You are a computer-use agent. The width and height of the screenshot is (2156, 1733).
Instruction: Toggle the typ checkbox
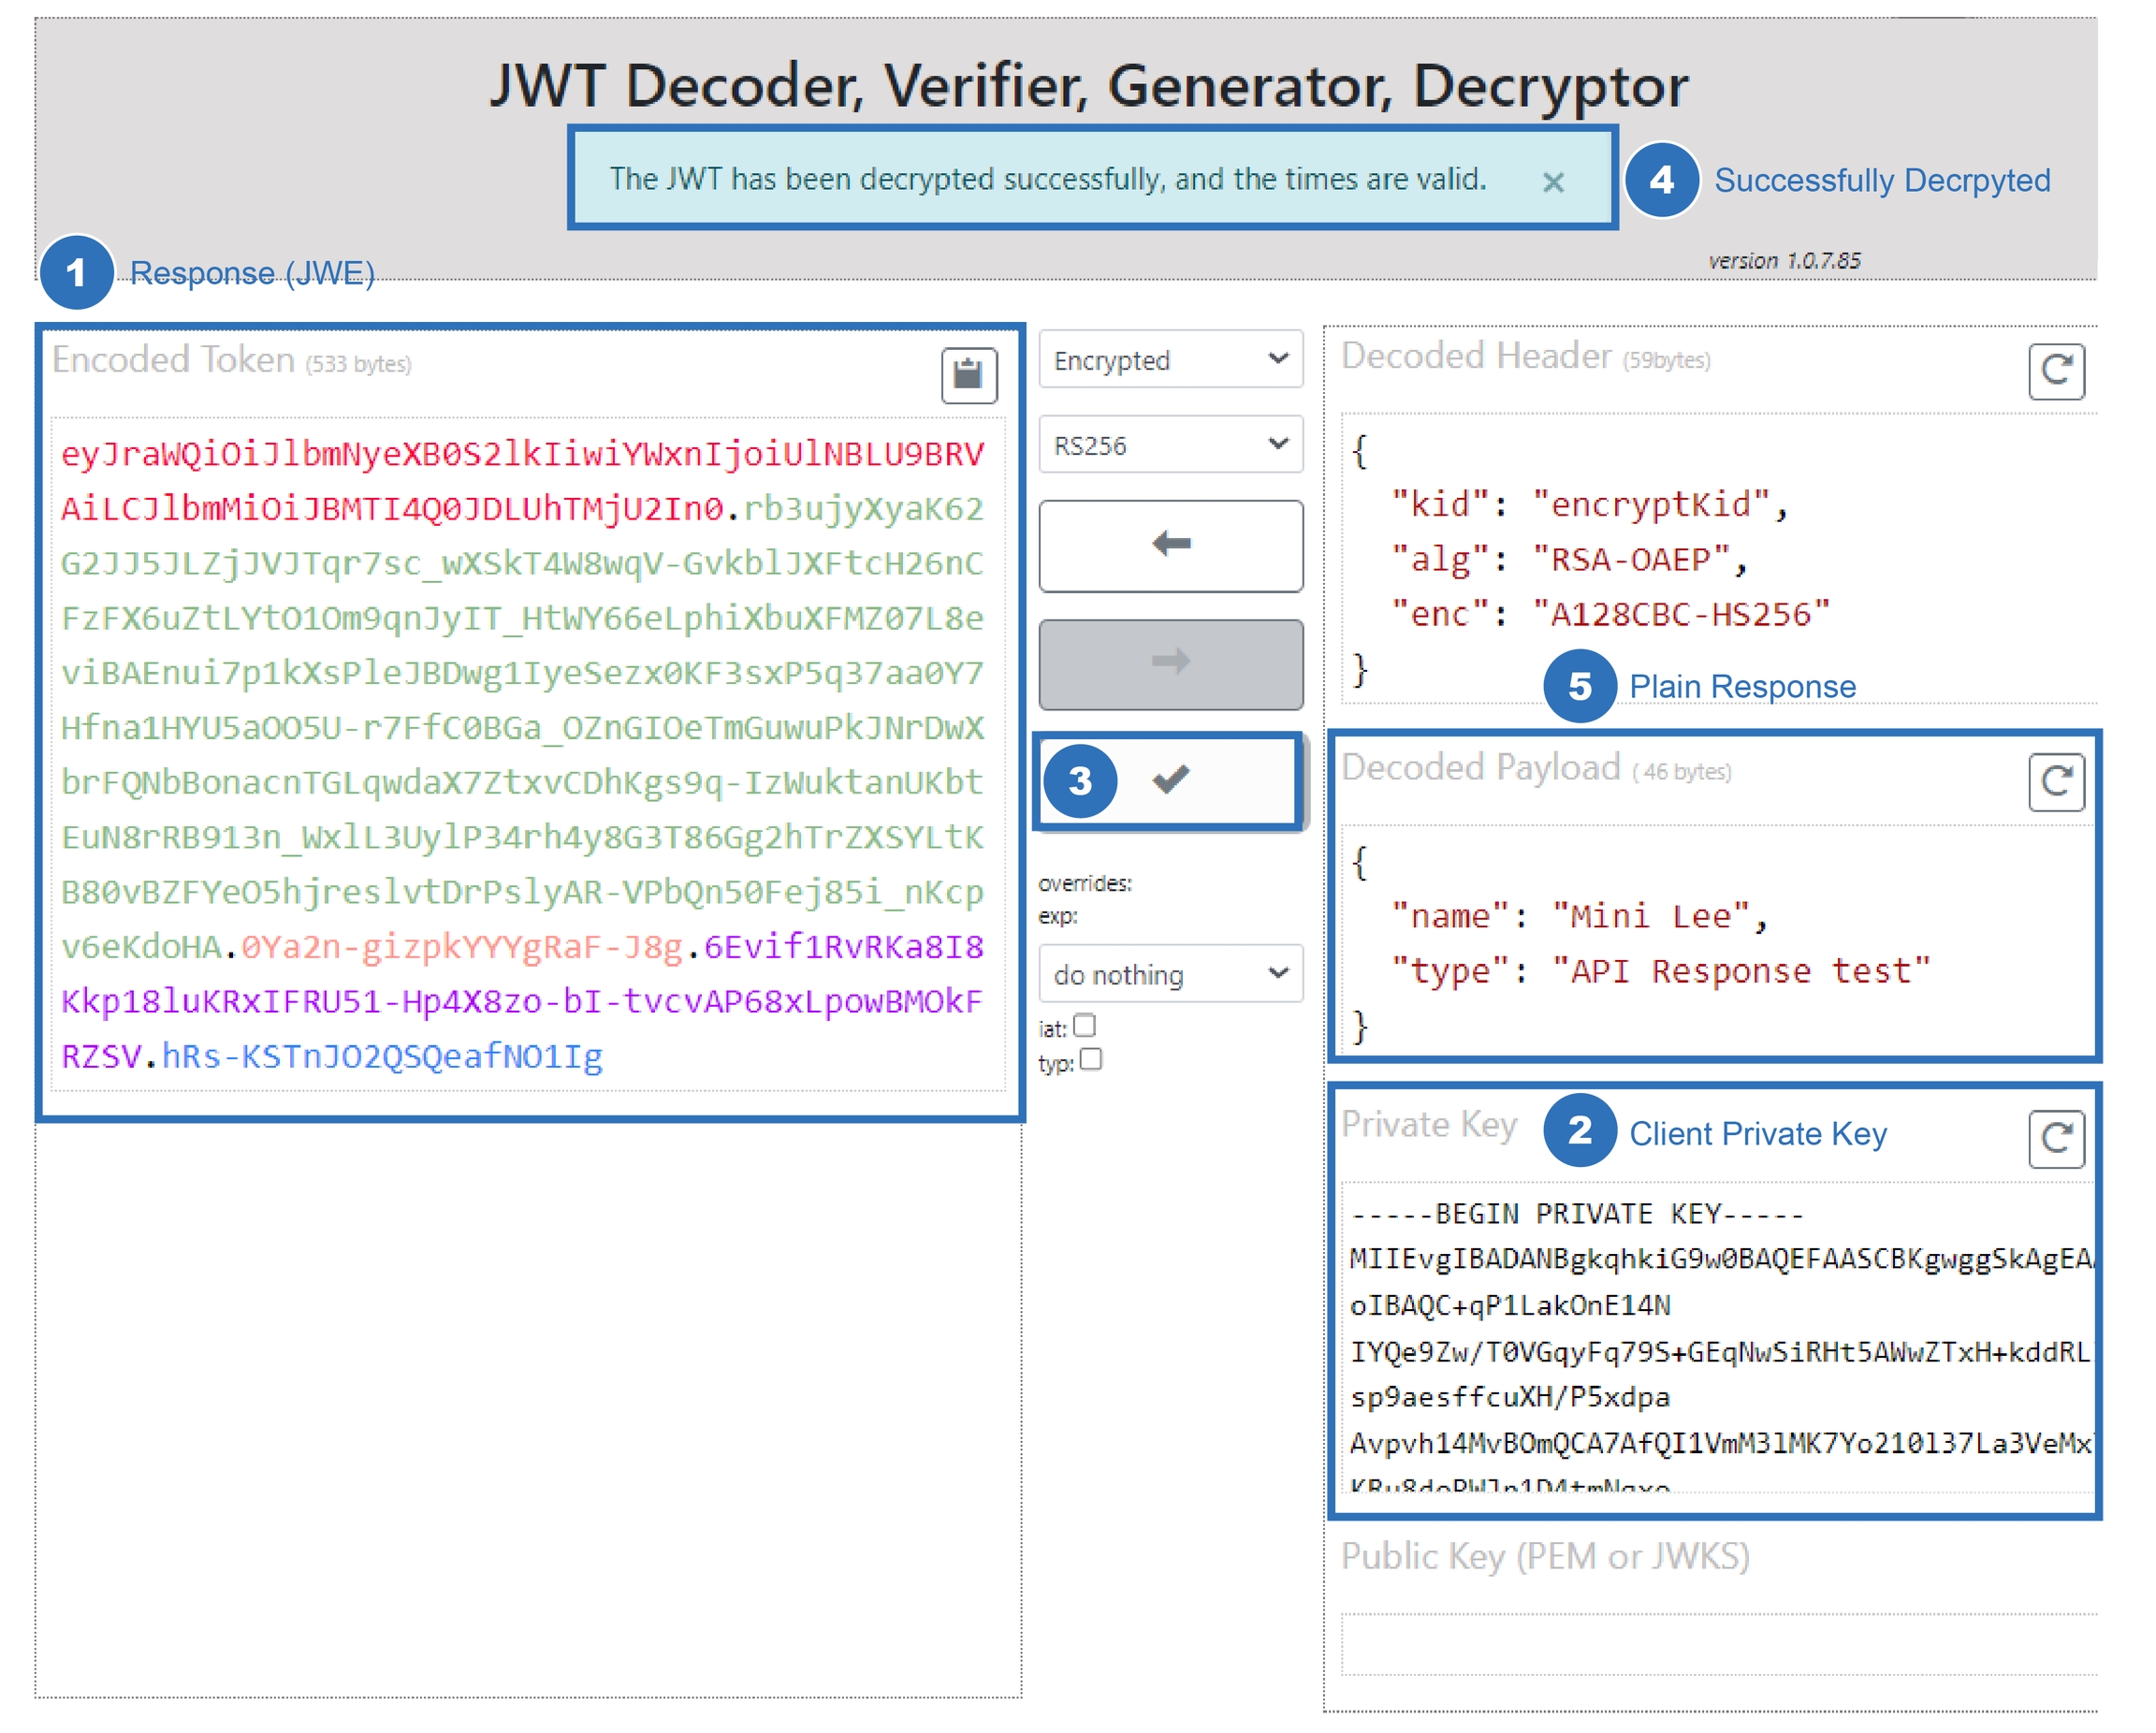[x=1090, y=1059]
